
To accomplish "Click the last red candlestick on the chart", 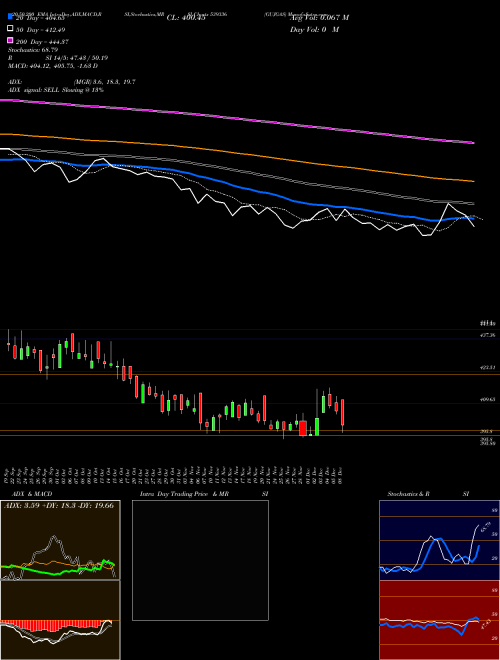I will click(343, 412).
